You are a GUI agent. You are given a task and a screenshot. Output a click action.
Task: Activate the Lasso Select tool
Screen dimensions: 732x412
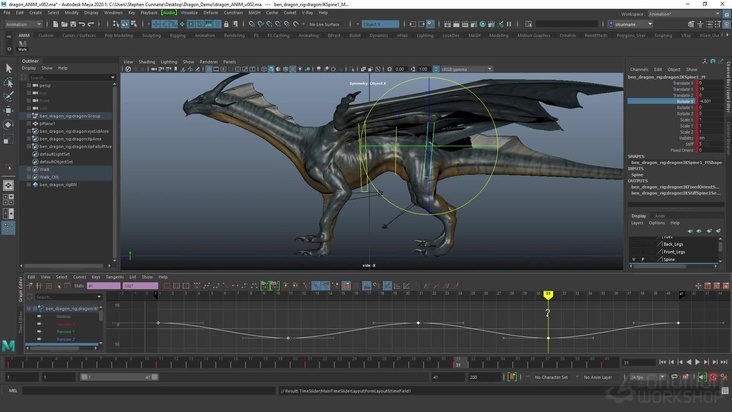(9, 83)
